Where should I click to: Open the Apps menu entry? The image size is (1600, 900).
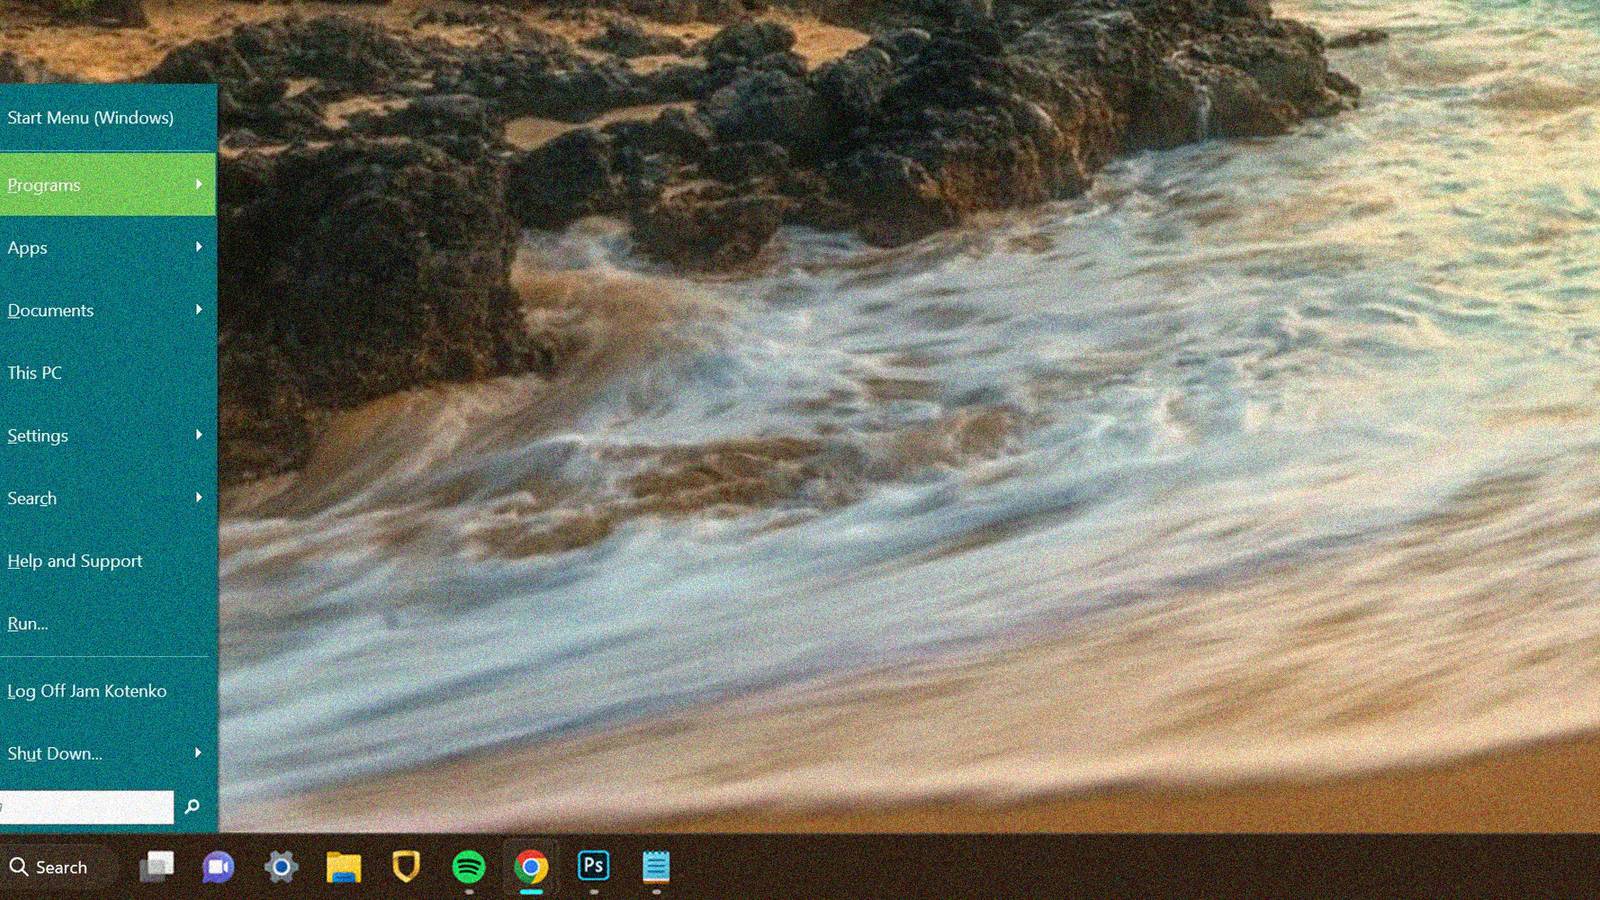click(27, 247)
